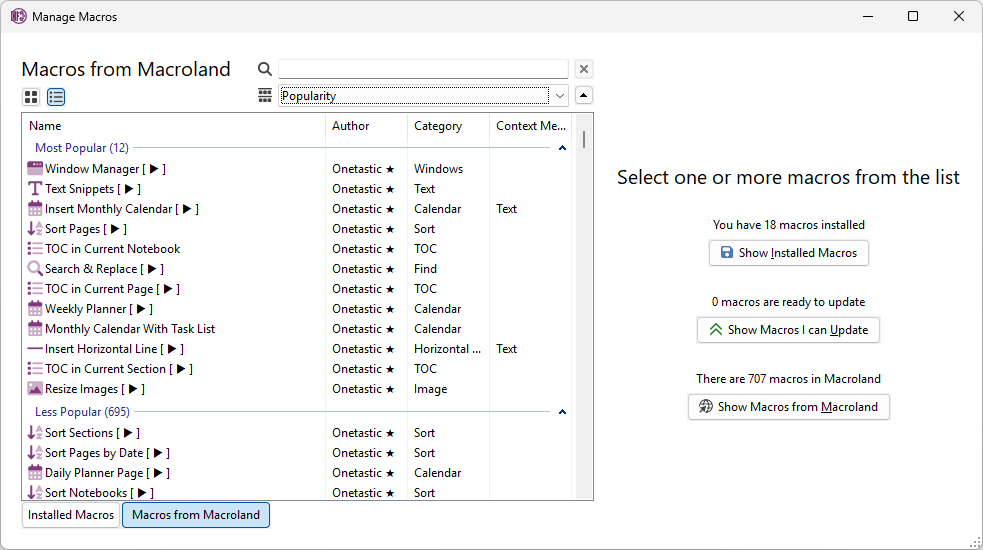Click the Insert Monthly Calendar icon
983x550 pixels.
tap(35, 209)
